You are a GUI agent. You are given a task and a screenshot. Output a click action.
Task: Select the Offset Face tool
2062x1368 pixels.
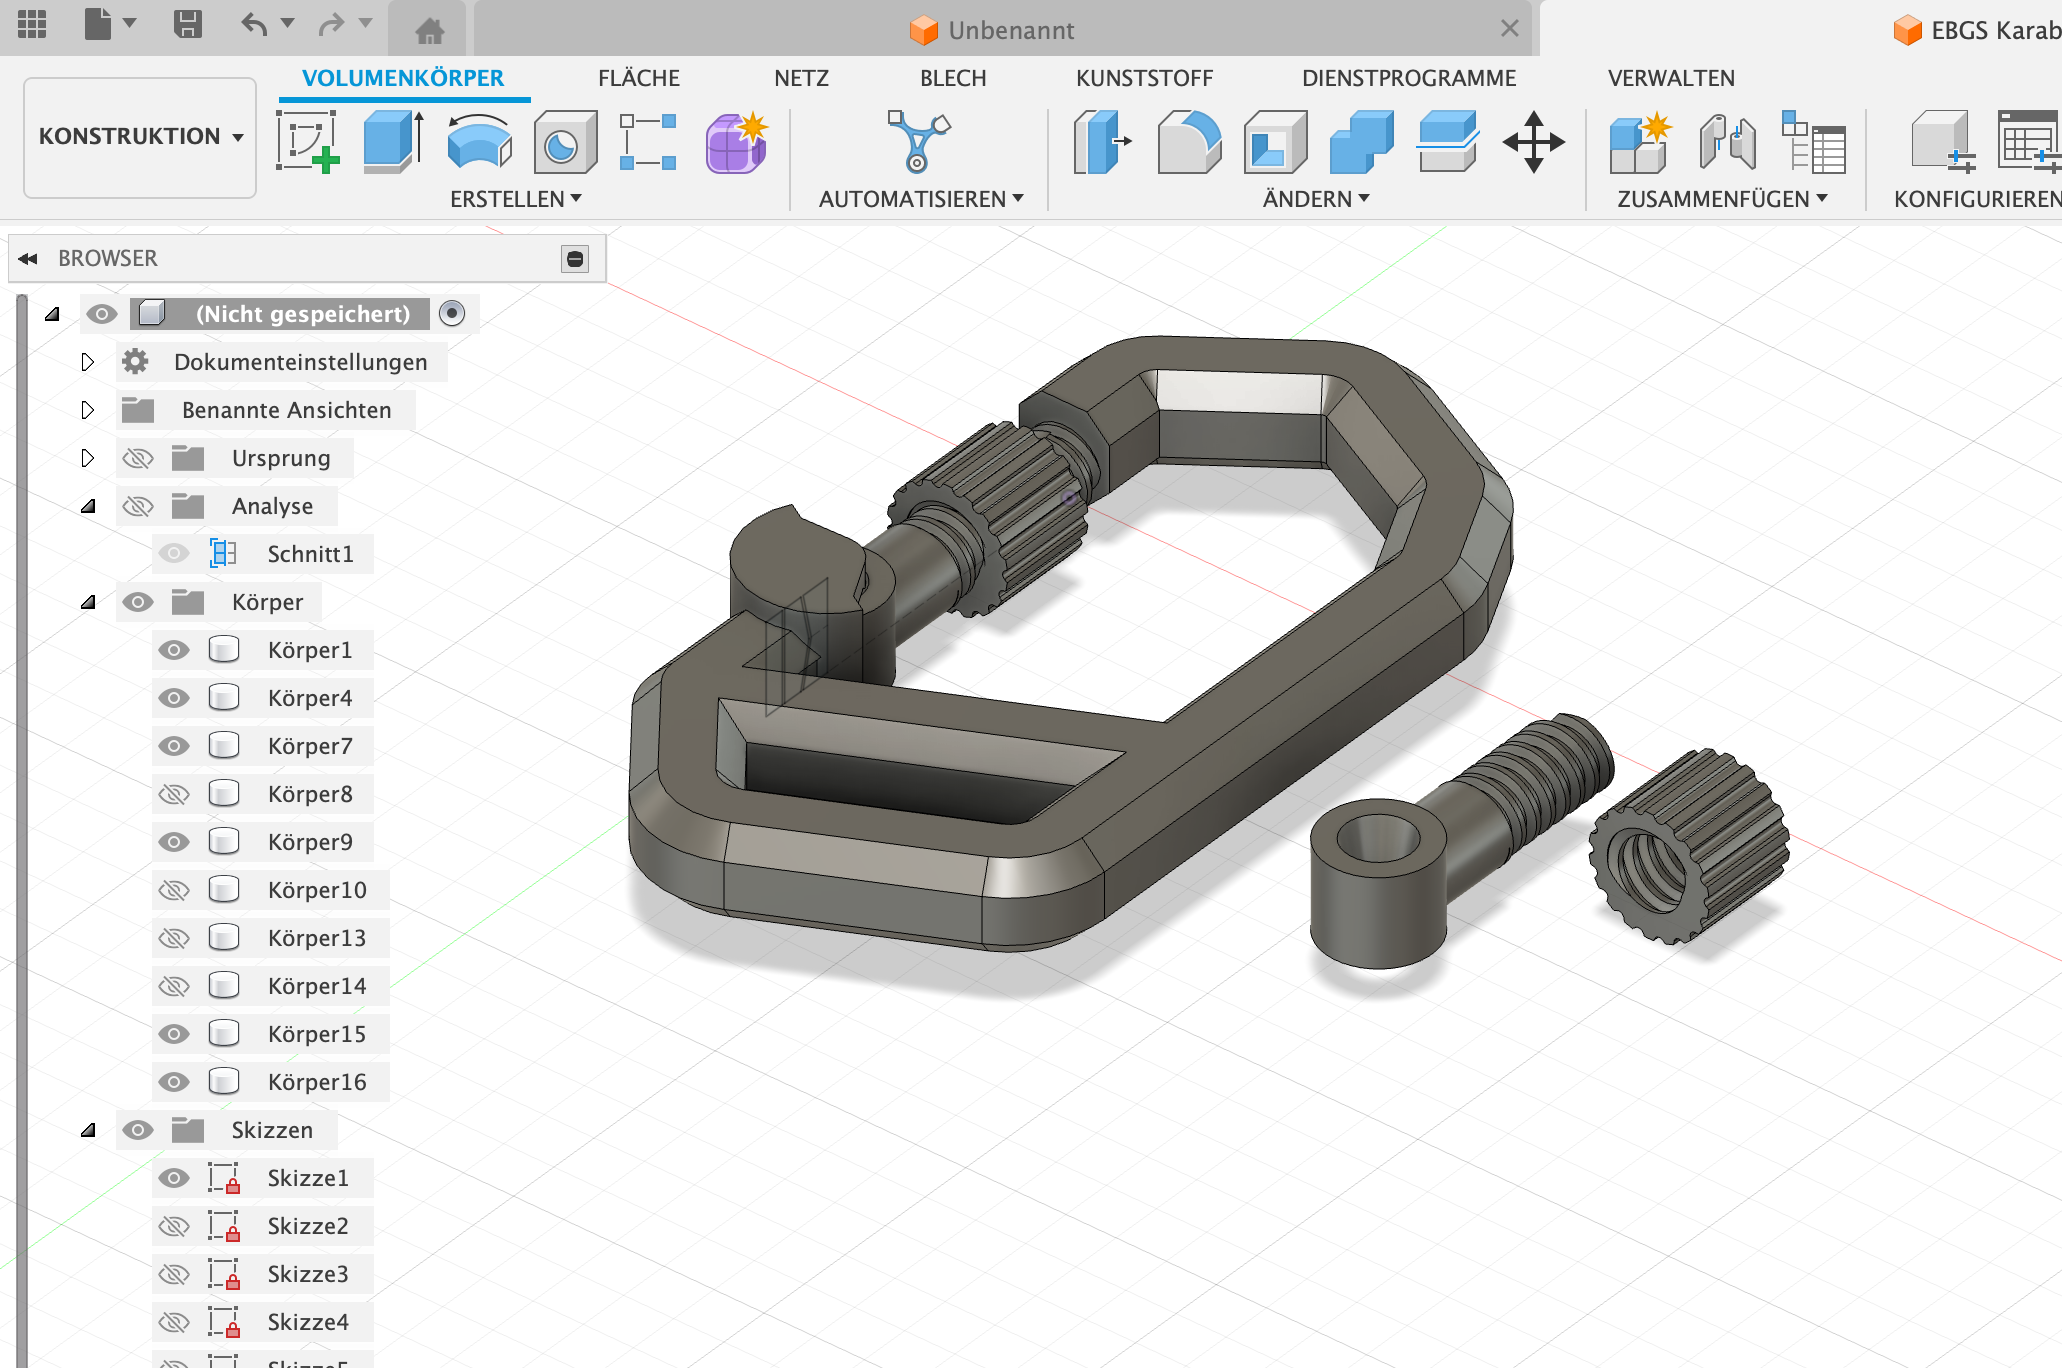pos(1447,143)
